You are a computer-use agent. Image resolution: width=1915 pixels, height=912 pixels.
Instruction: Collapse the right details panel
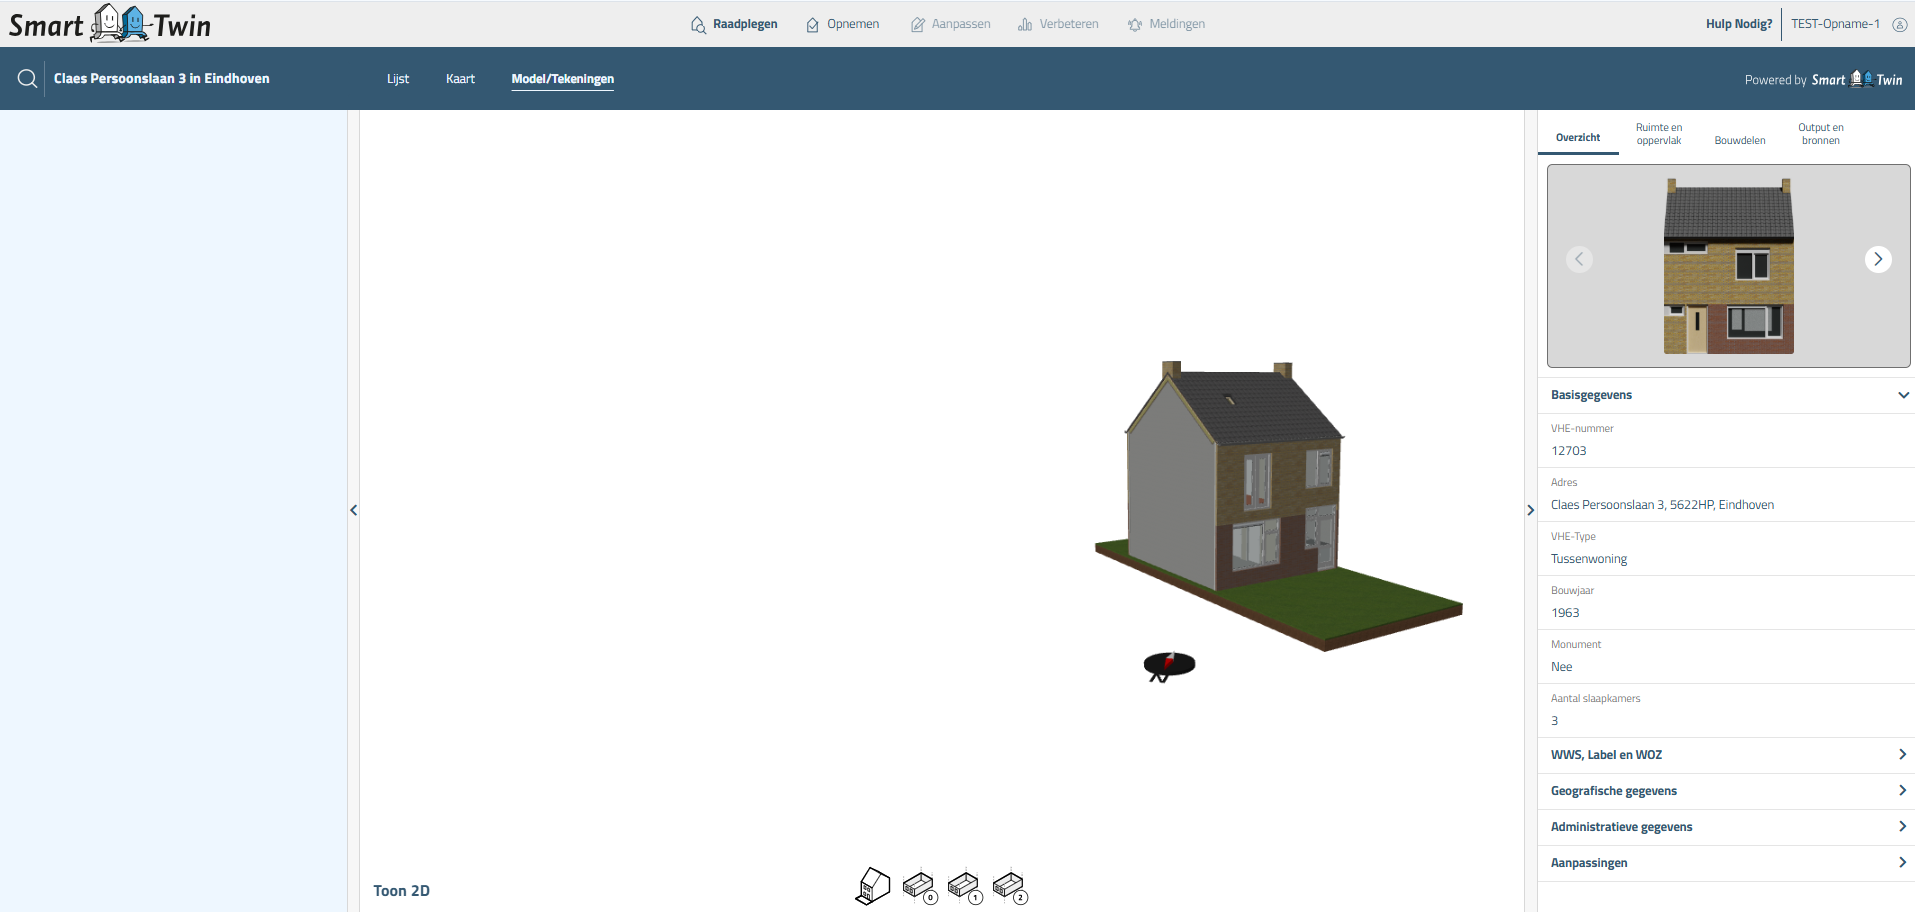tap(1530, 510)
